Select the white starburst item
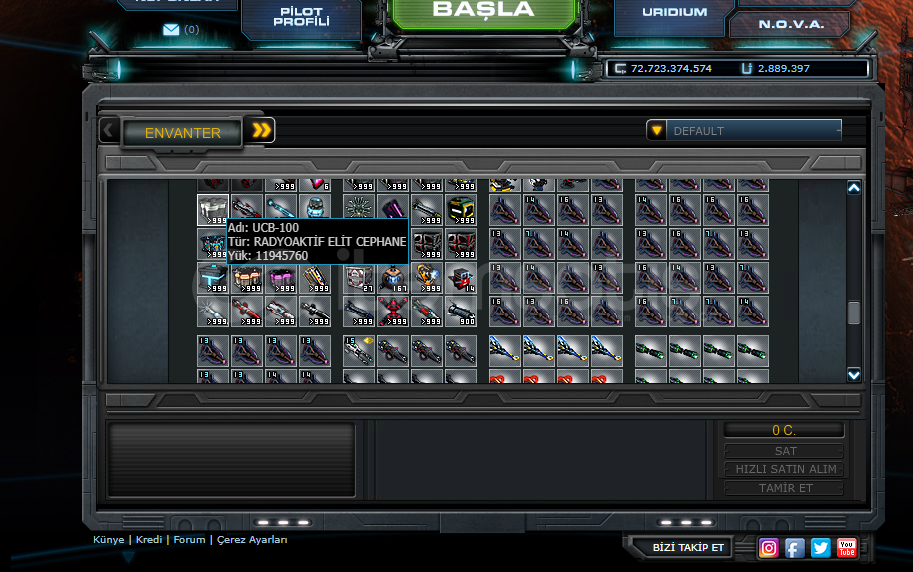This screenshot has width=913, height=572. pyautogui.click(x=213, y=311)
